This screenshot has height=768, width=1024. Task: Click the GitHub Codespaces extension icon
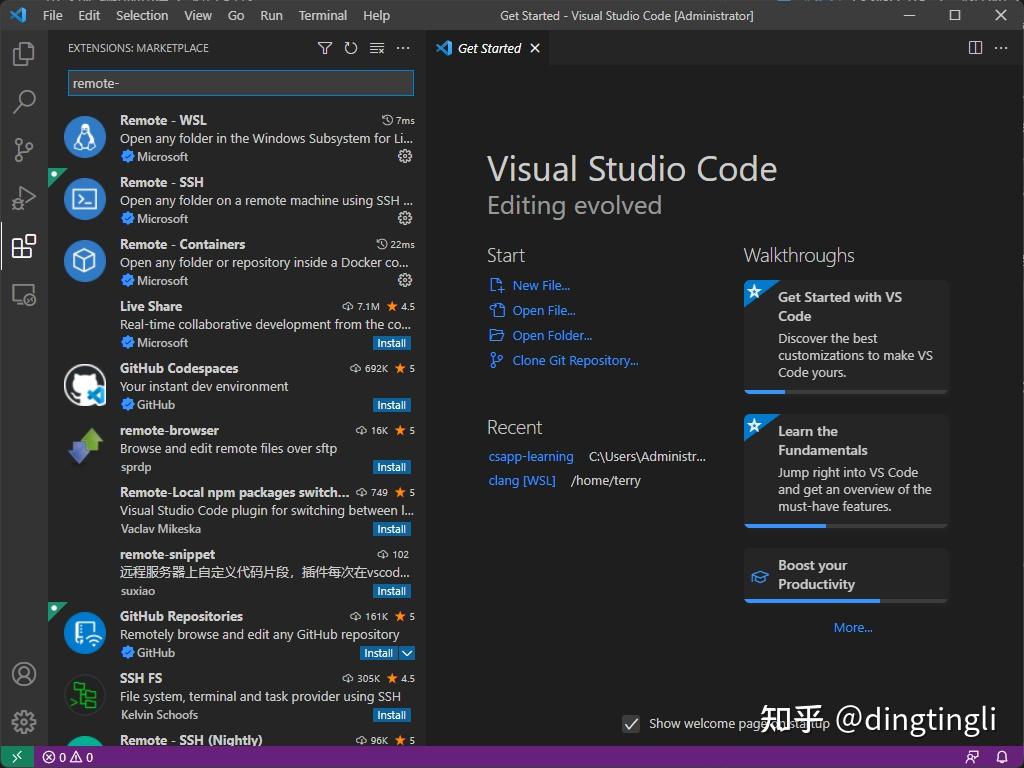coord(85,385)
